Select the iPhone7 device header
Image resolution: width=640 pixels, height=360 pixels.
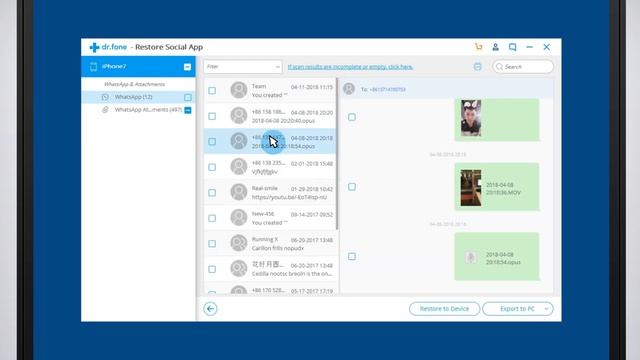coord(138,67)
